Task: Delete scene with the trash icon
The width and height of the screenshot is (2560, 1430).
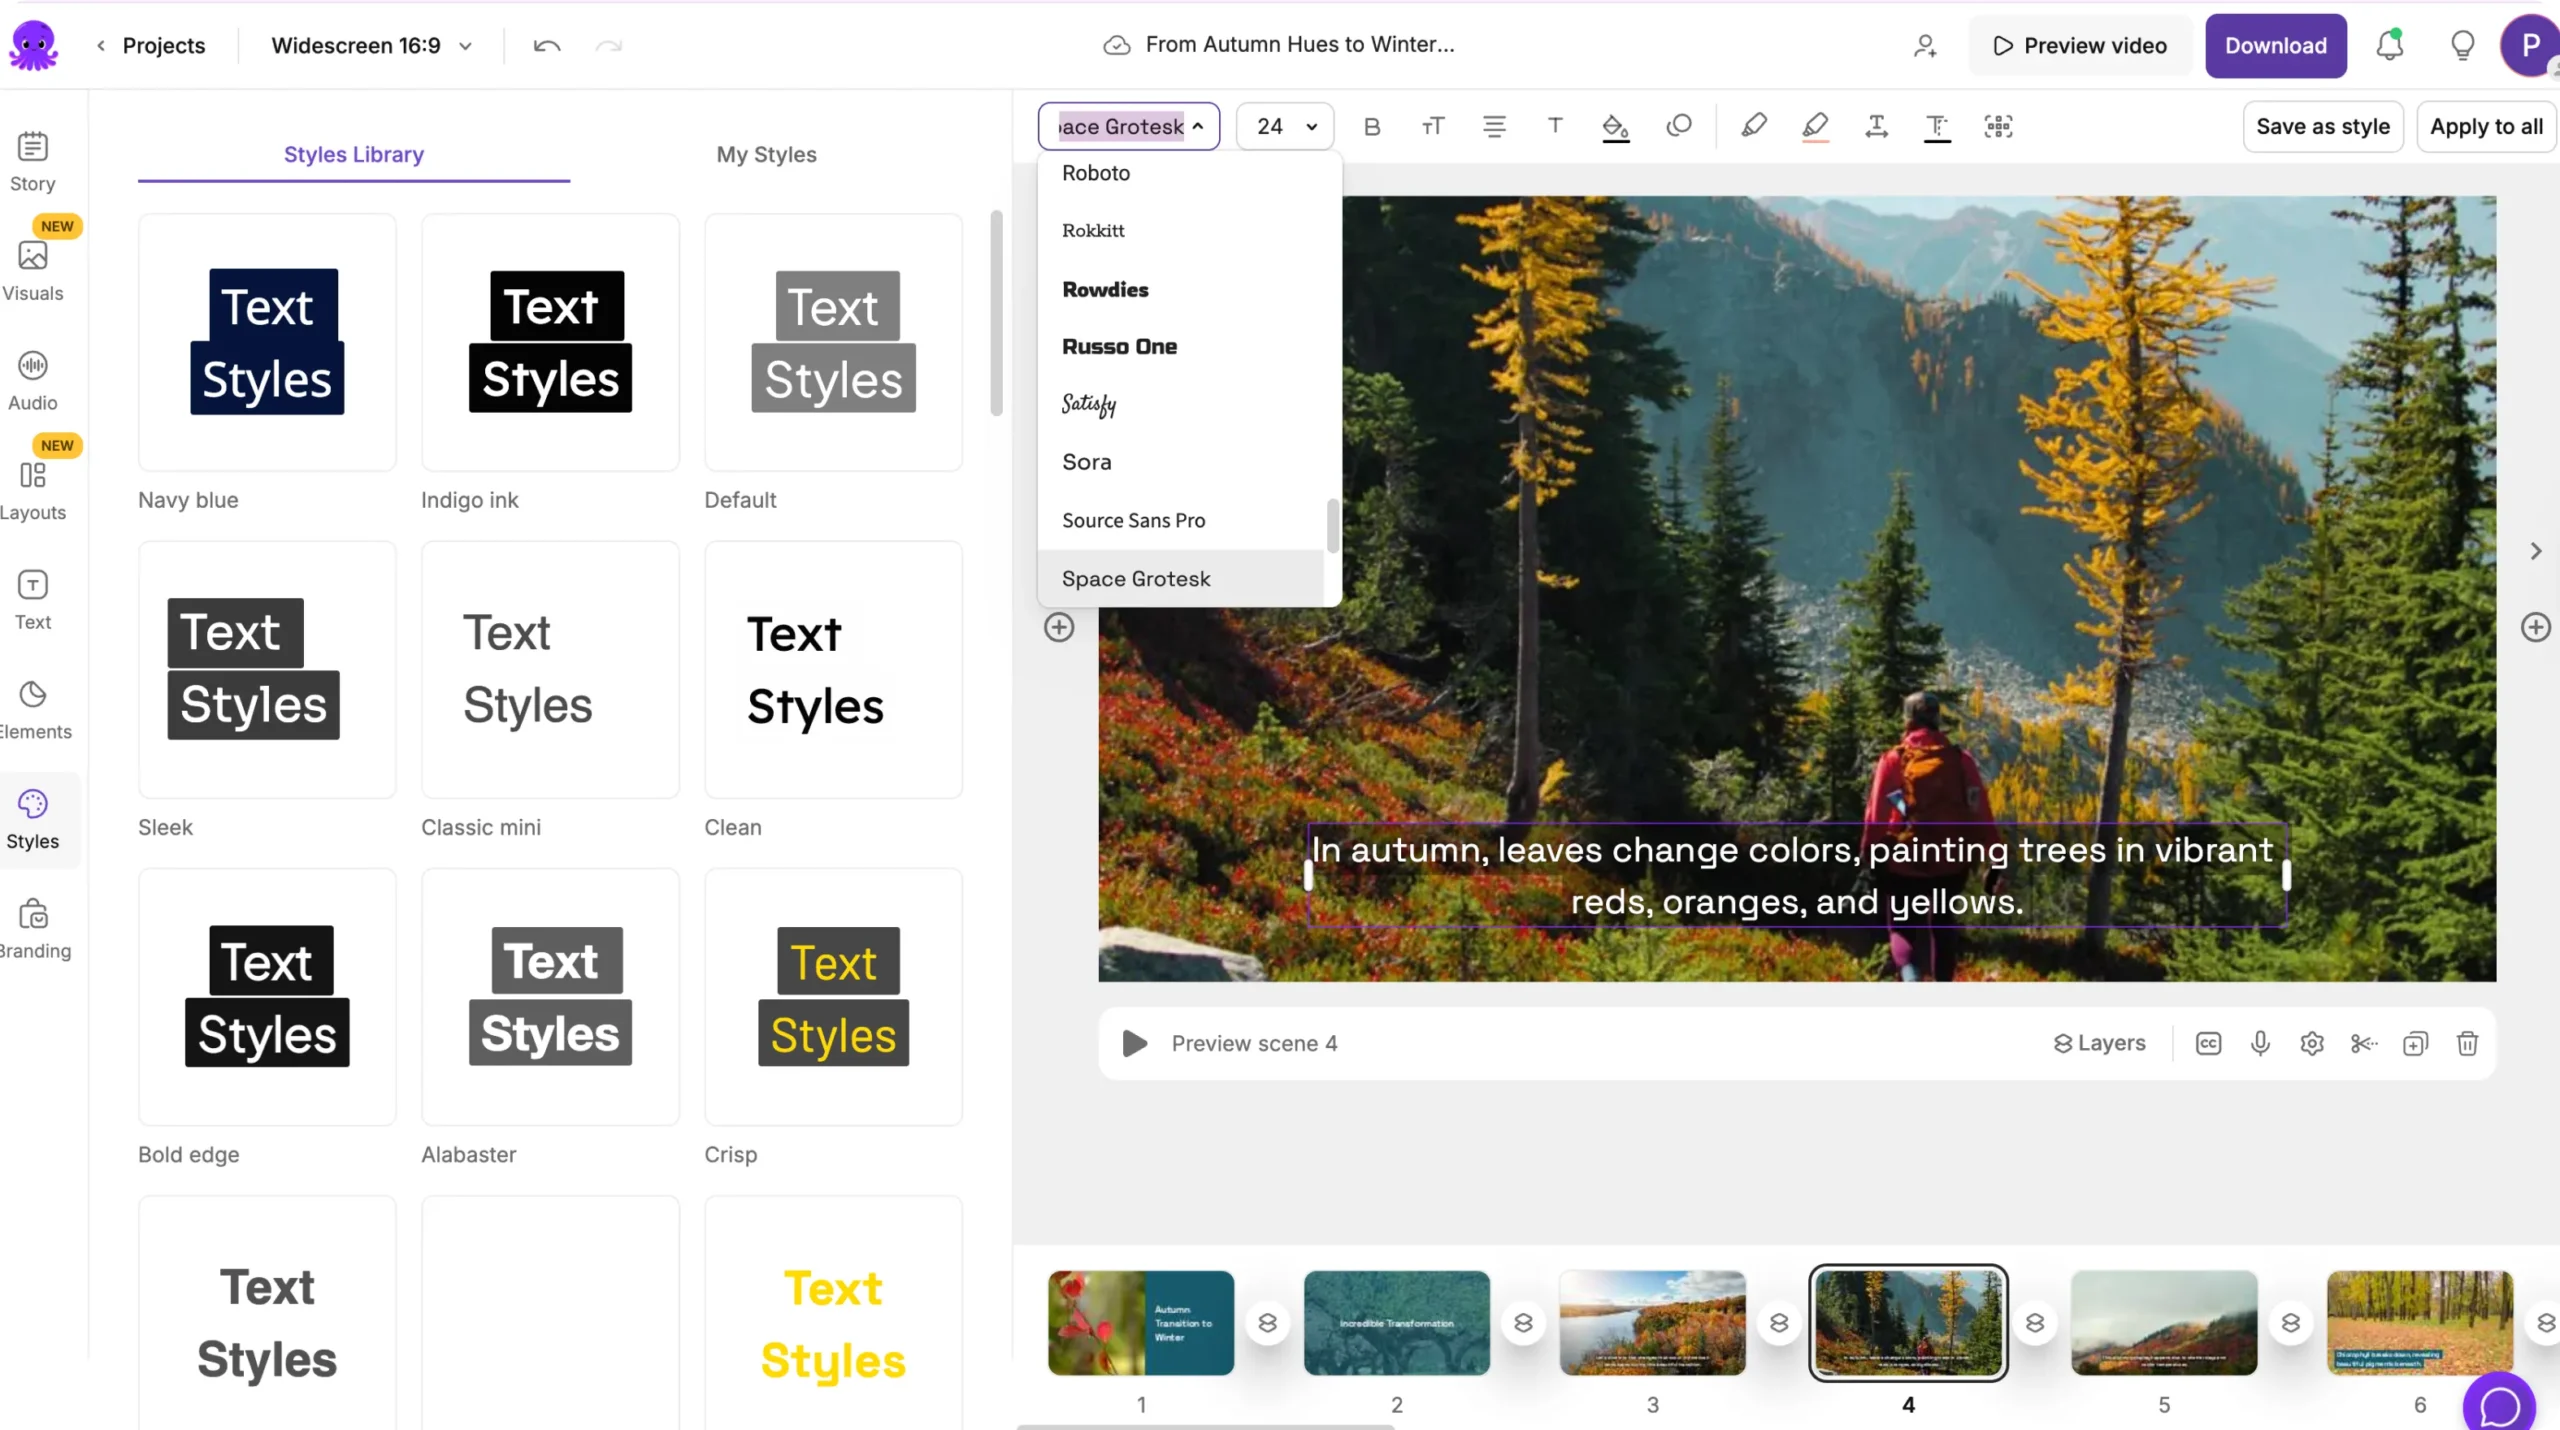Action: pyautogui.click(x=2467, y=1043)
